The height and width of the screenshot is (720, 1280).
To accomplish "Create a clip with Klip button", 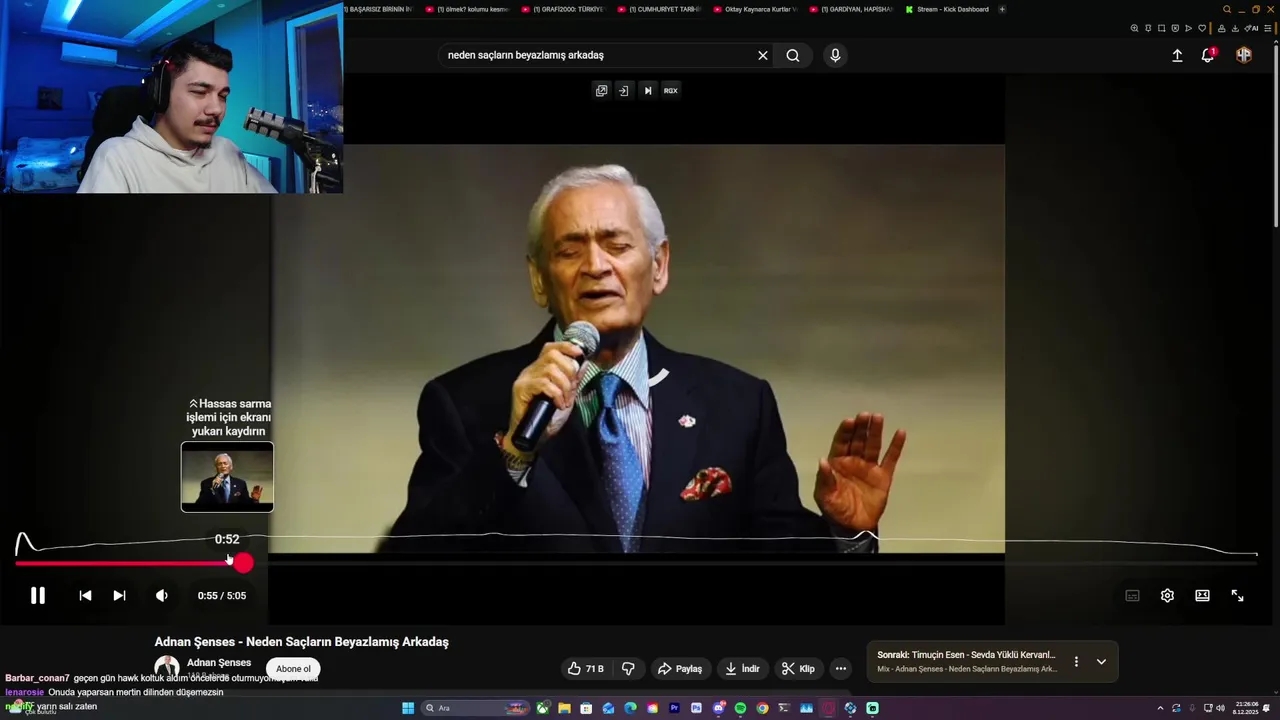I will coord(798,669).
